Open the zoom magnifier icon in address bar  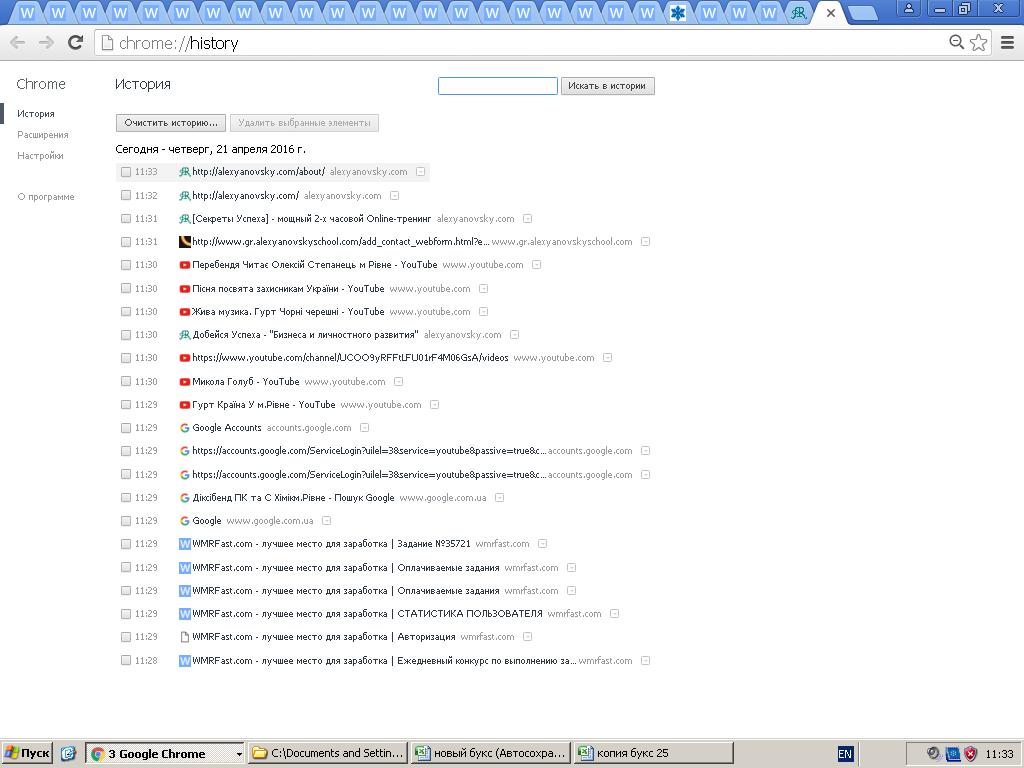[956, 42]
